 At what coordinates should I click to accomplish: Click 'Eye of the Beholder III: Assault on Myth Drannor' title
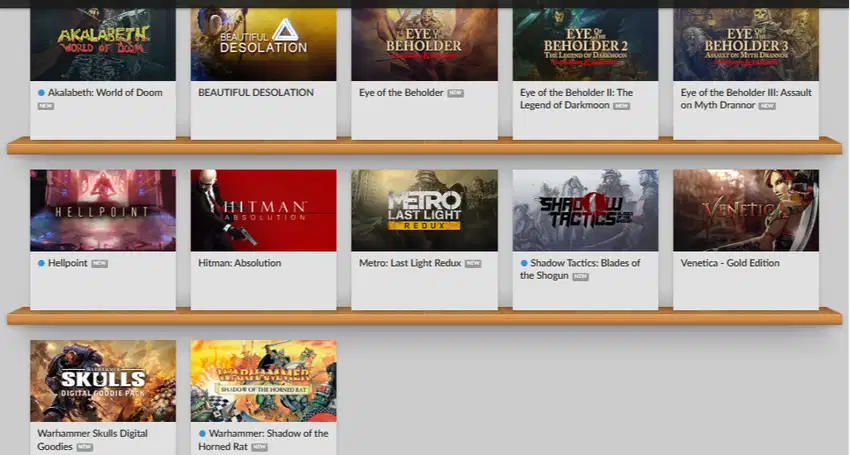tap(746, 99)
